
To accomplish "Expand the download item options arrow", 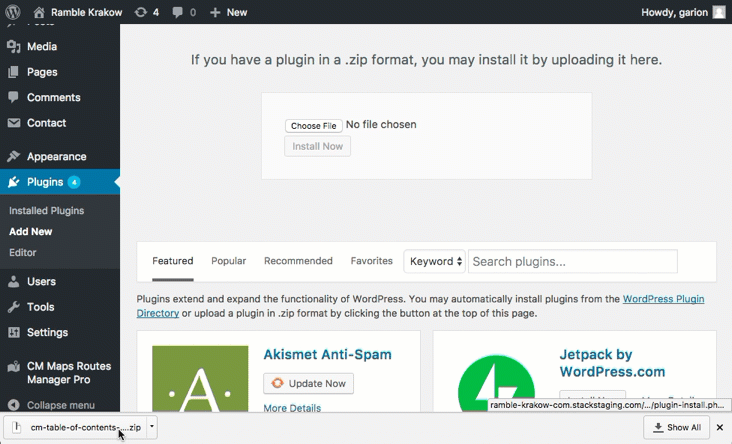I will pyautogui.click(x=152, y=427).
